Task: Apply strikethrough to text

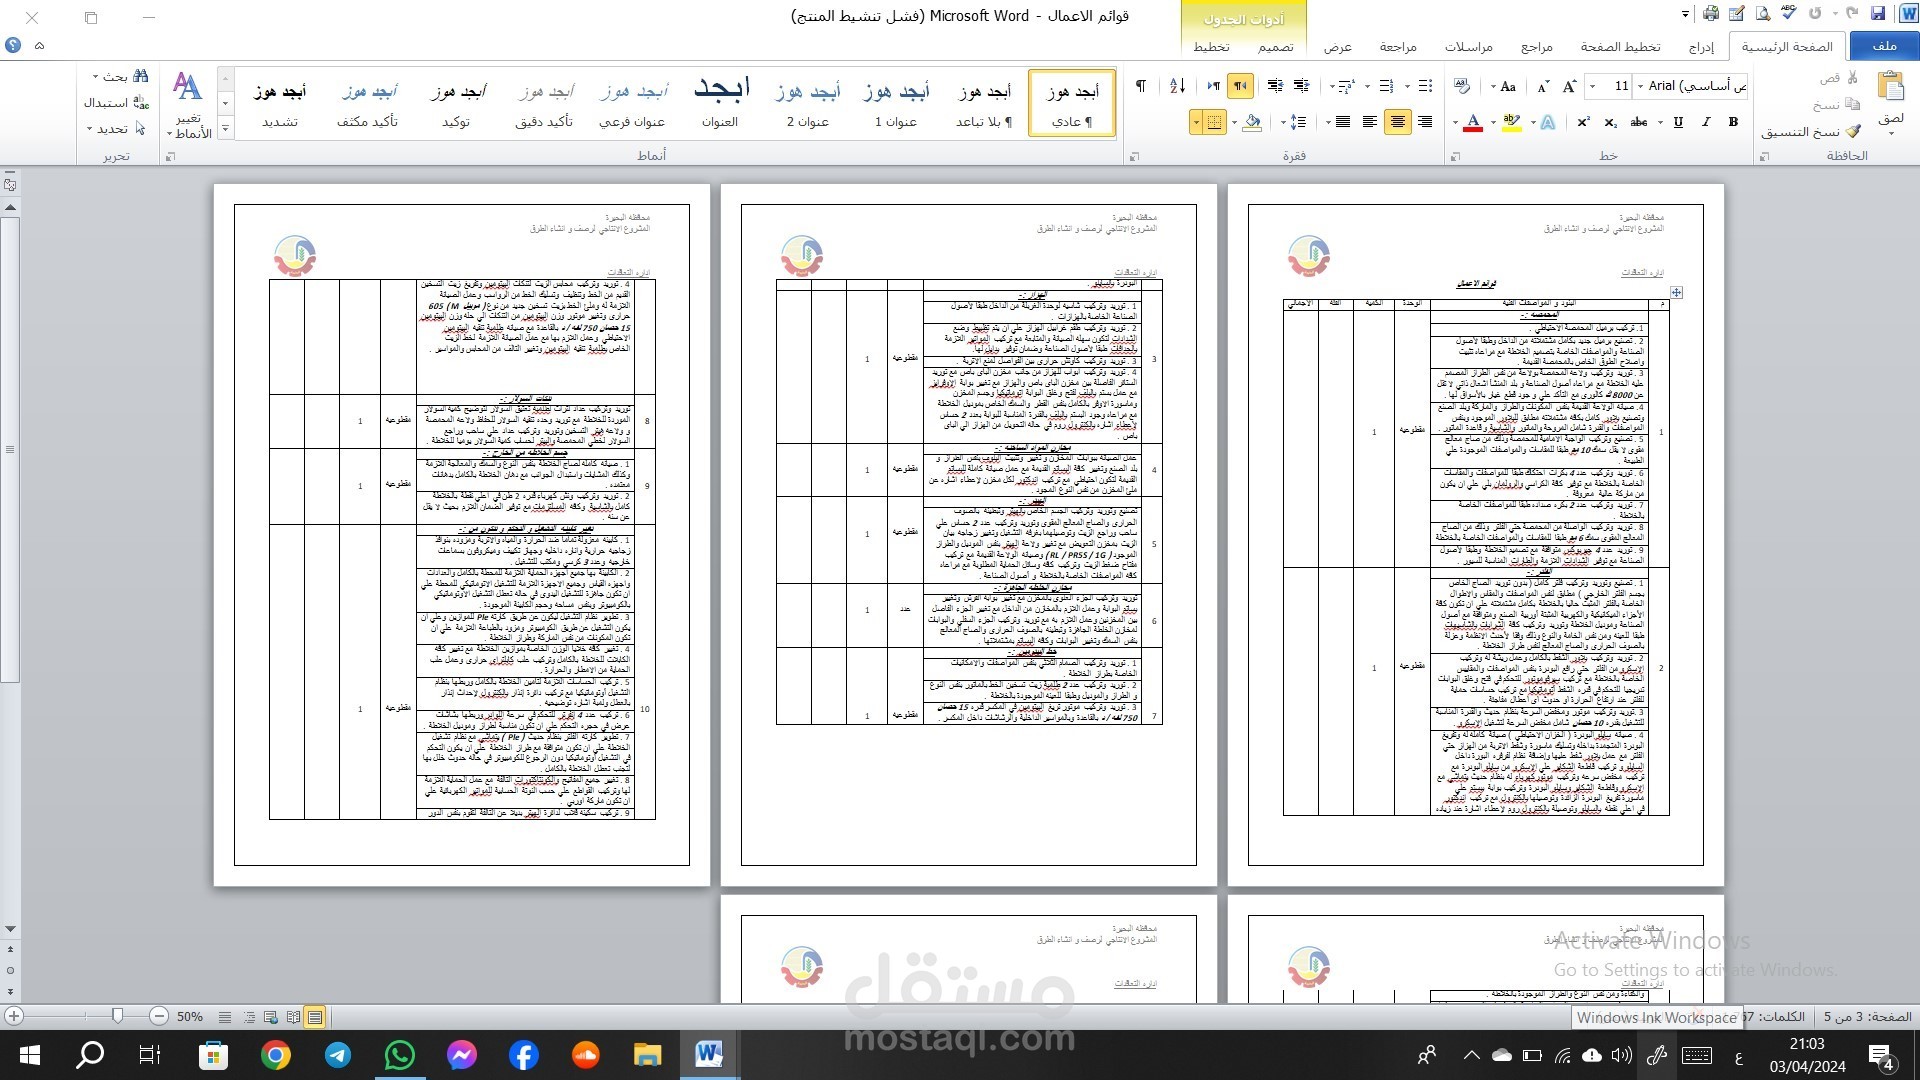Action: pos(1639,122)
